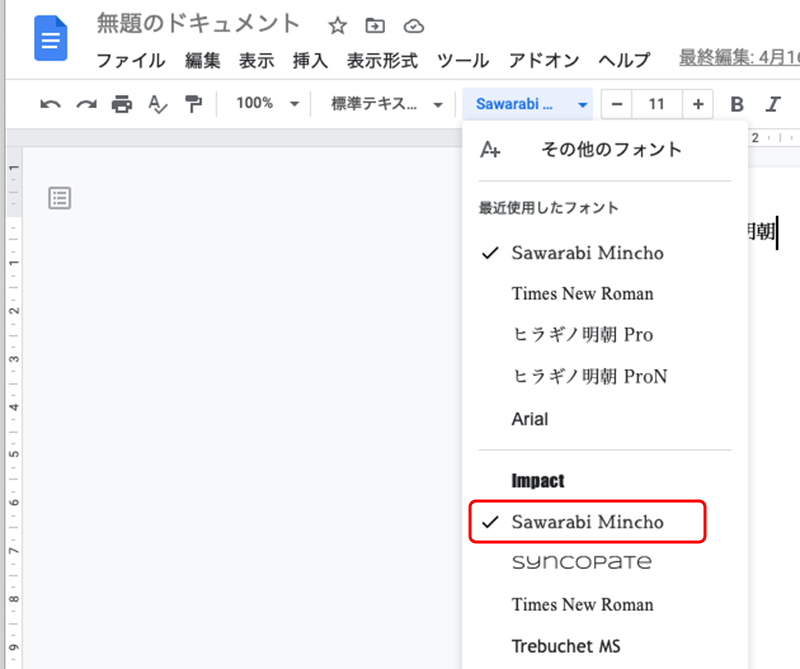Increase the font size
The image size is (800, 669).
pos(698,104)
